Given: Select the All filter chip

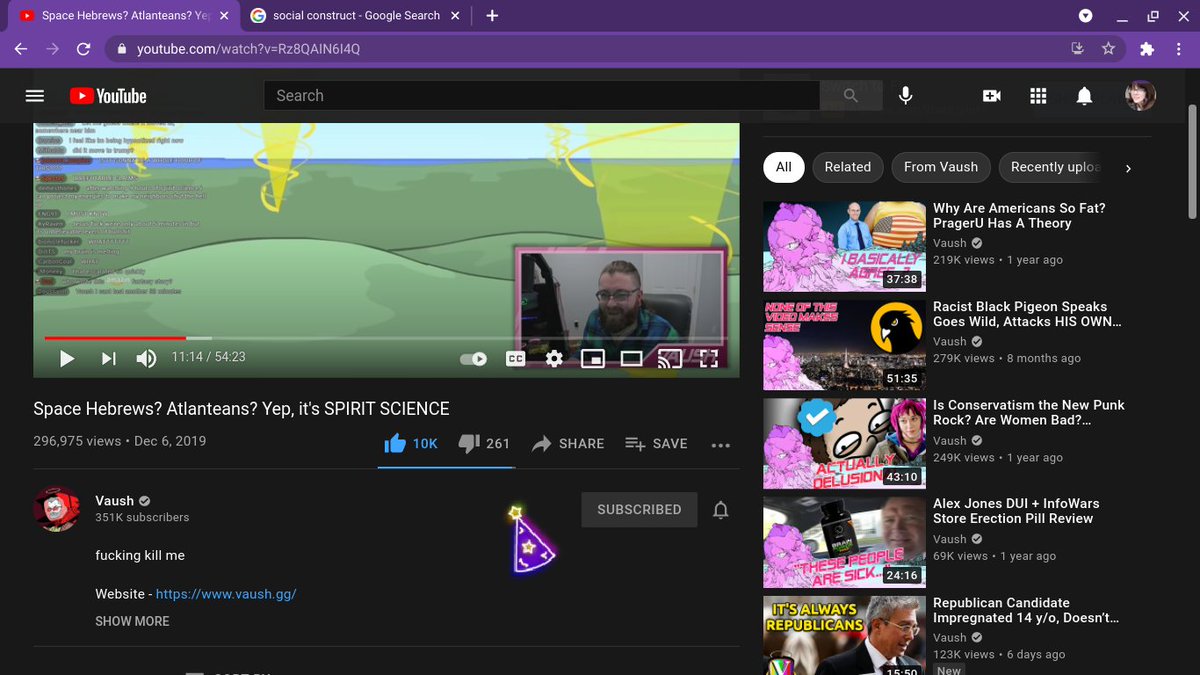Looking at the screenshot, I should point(784,167).
